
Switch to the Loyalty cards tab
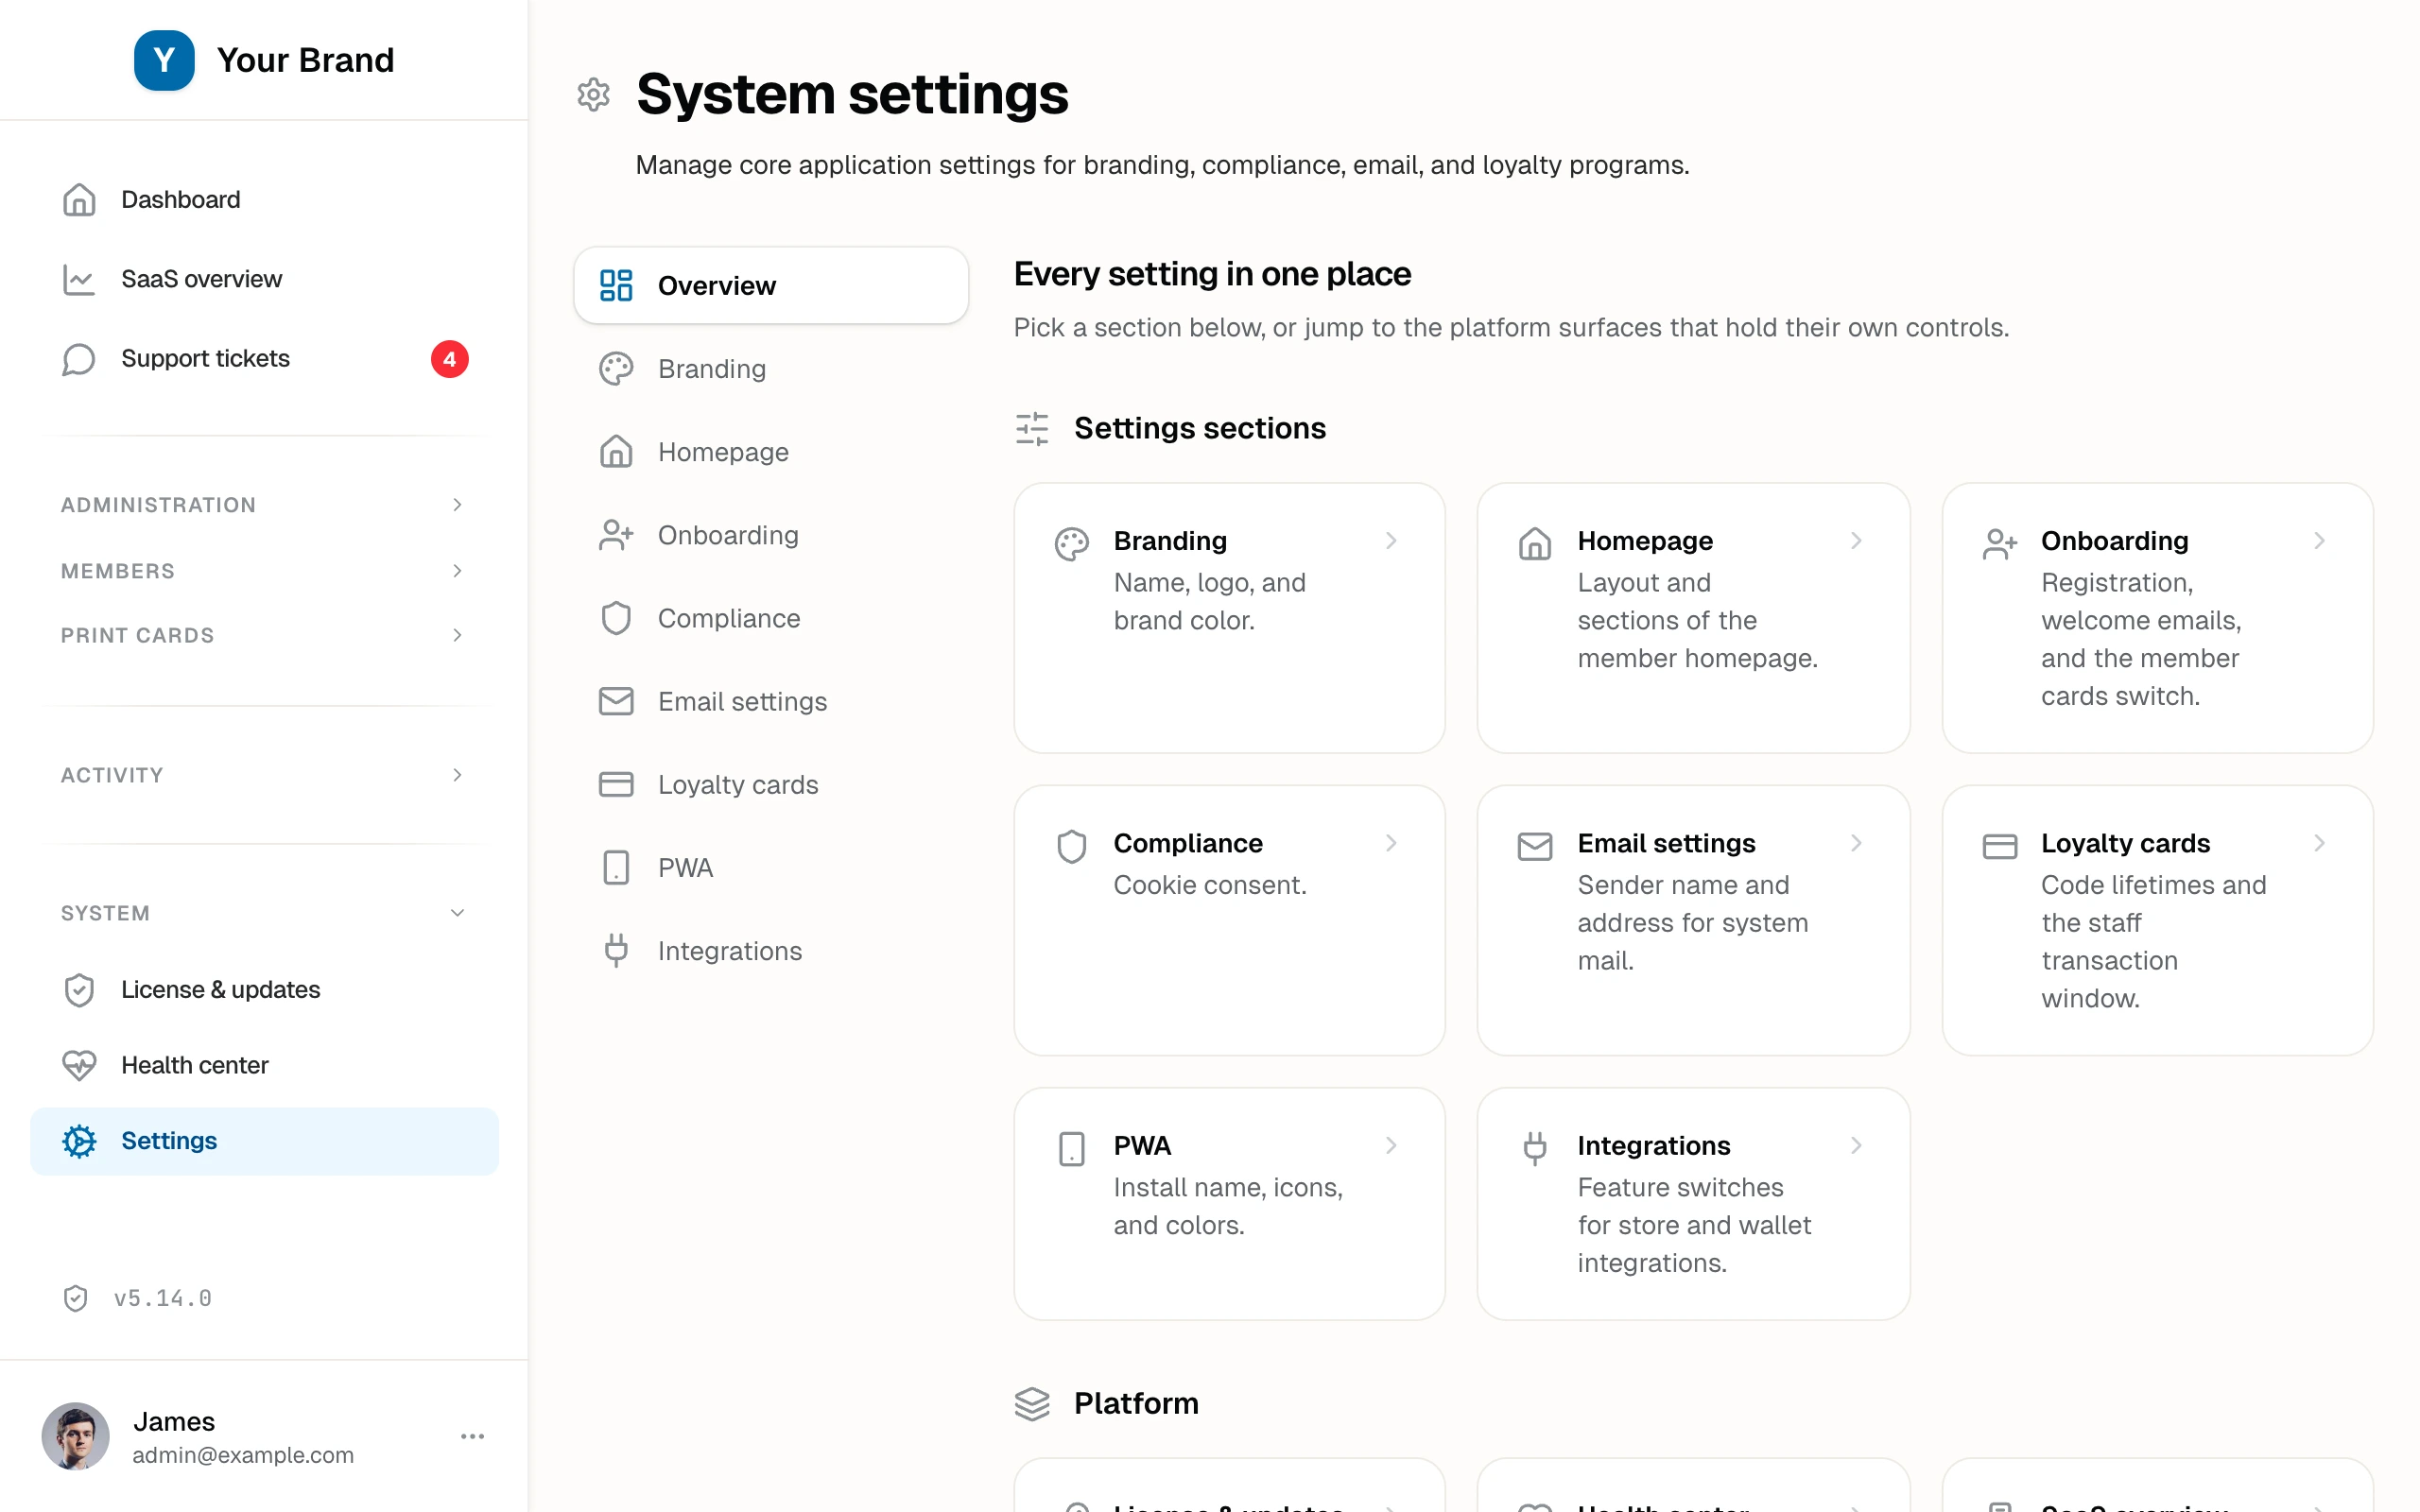click(x=771, y=784)
